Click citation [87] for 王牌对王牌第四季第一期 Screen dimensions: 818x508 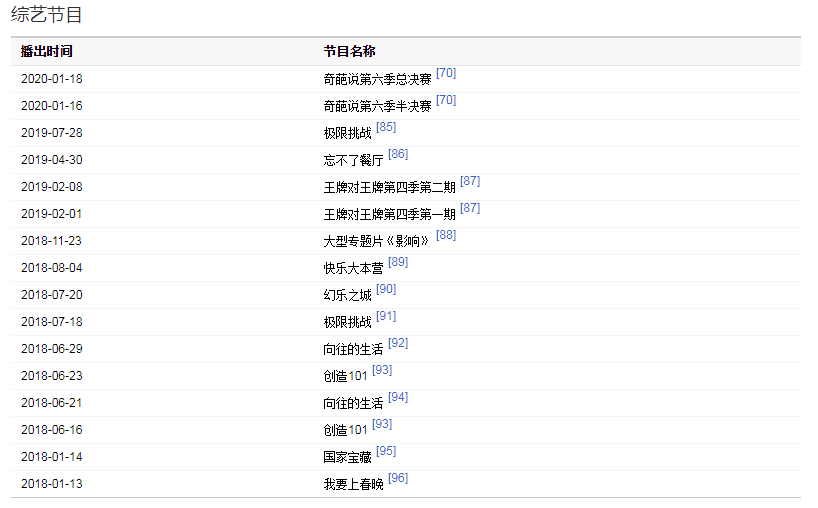click(470, 208)
